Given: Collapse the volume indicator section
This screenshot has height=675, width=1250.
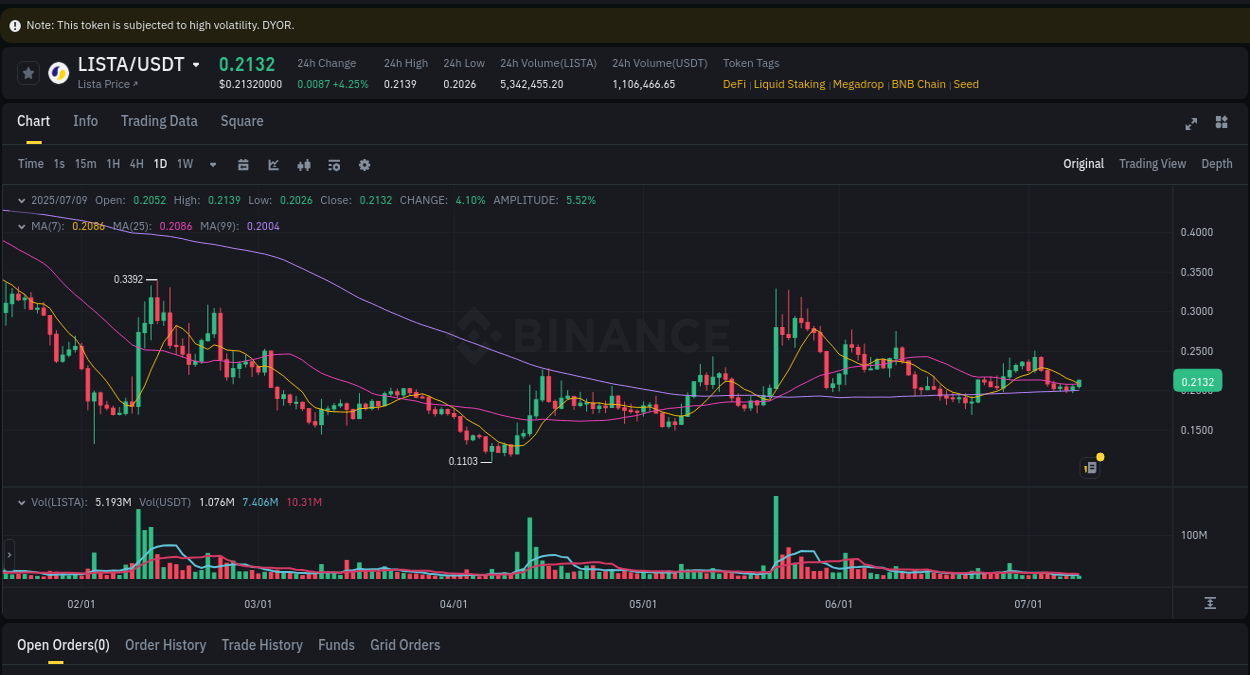Looking at the screenshot, I should pyautogui.click(x=22, y=502).
